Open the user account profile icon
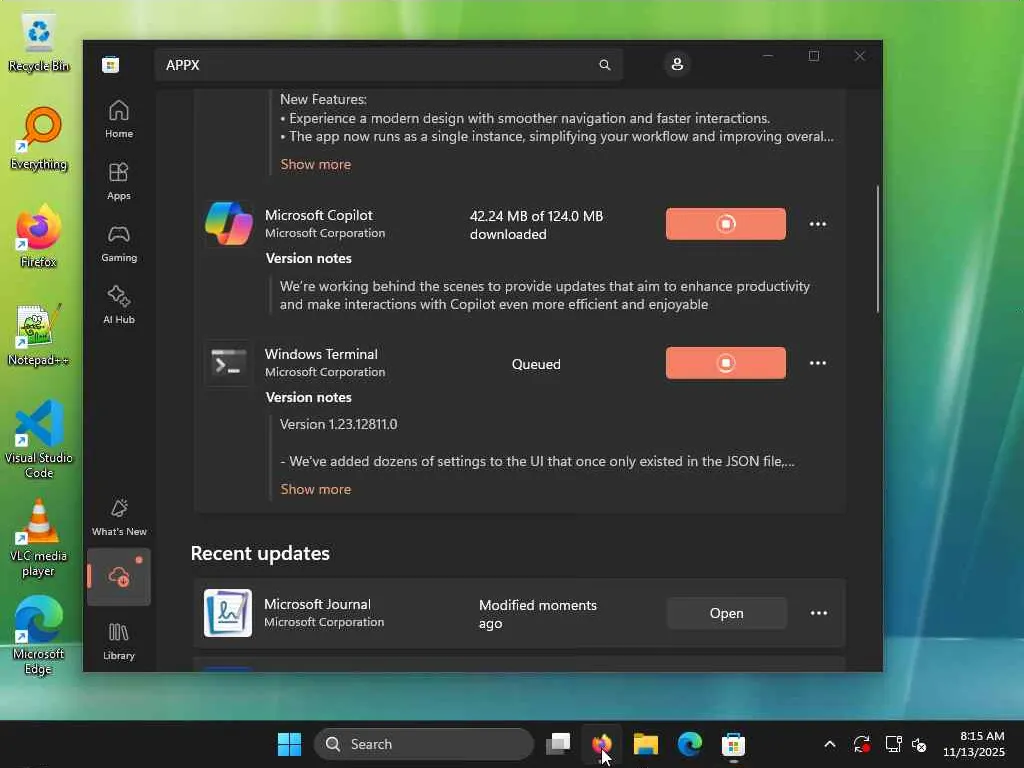 pos(677,64)
